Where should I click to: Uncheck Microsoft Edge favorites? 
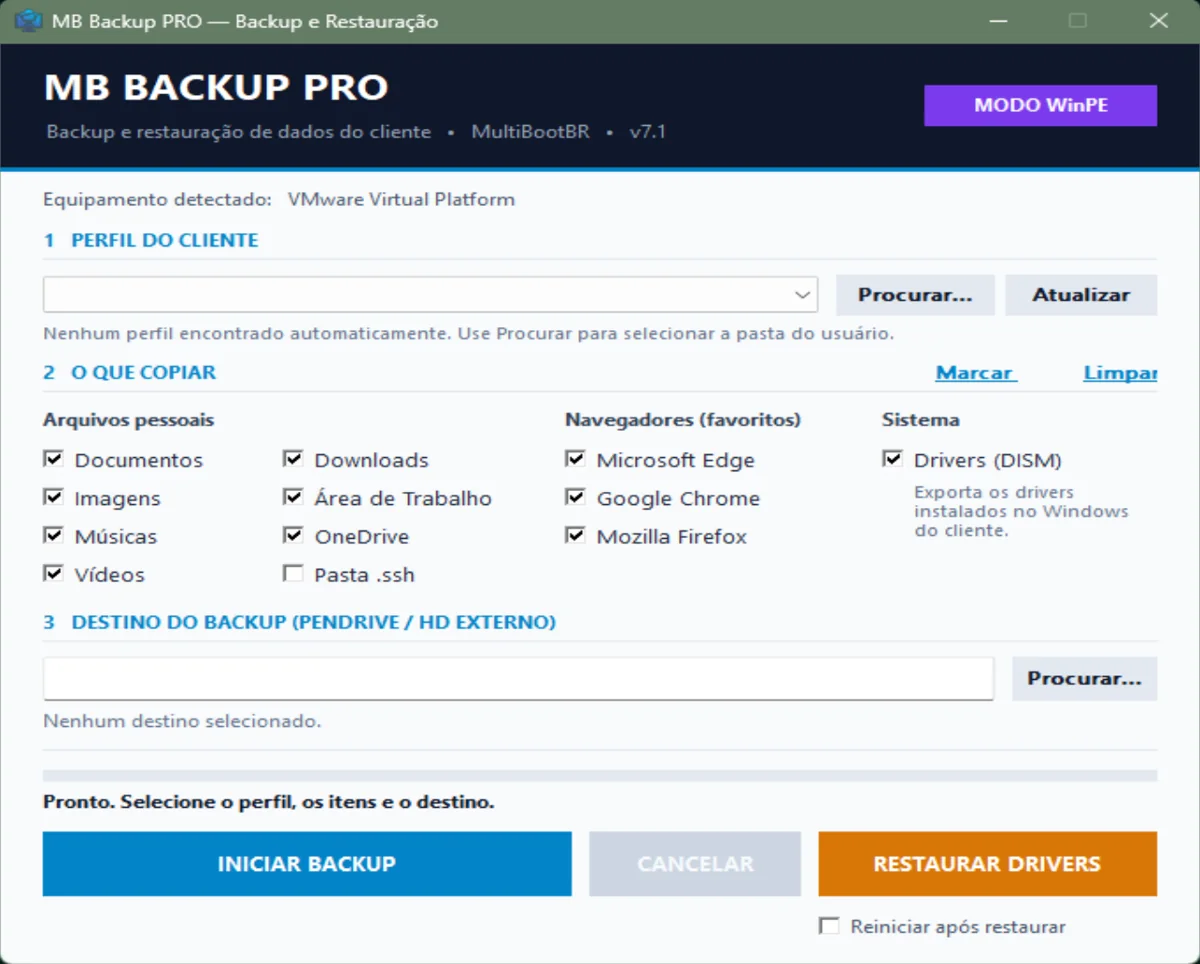point(575,459)
